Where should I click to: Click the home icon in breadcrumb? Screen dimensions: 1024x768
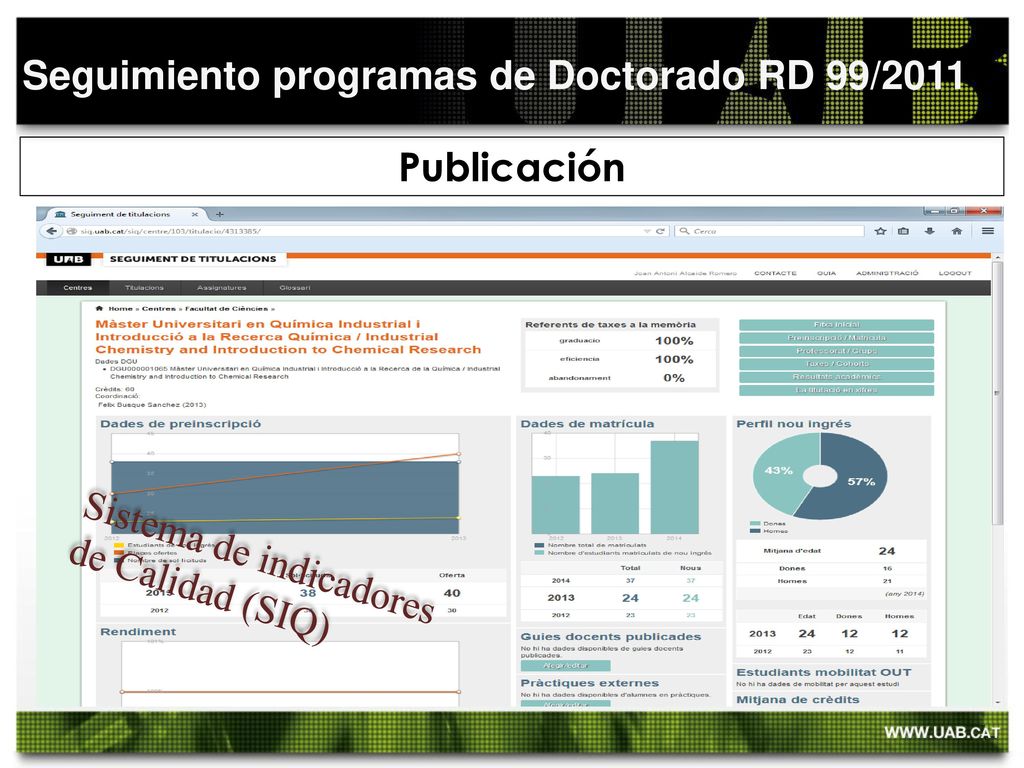[99, 308]
